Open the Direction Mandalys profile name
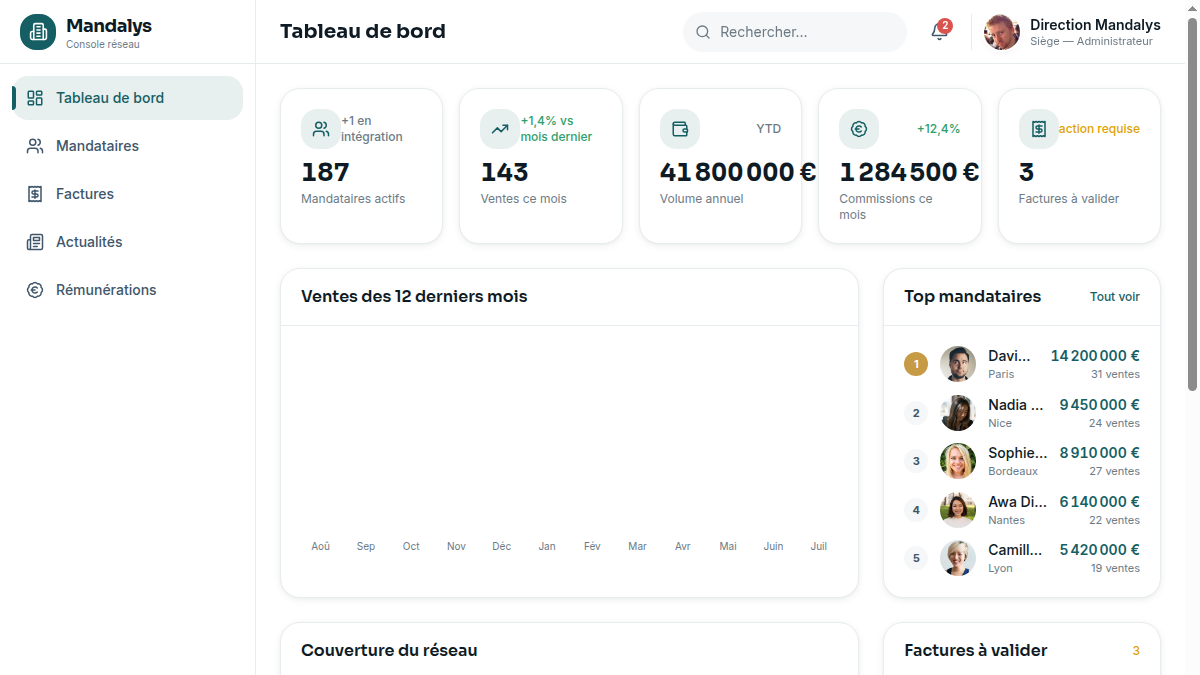1200x675 pixels. [1095, 25]
